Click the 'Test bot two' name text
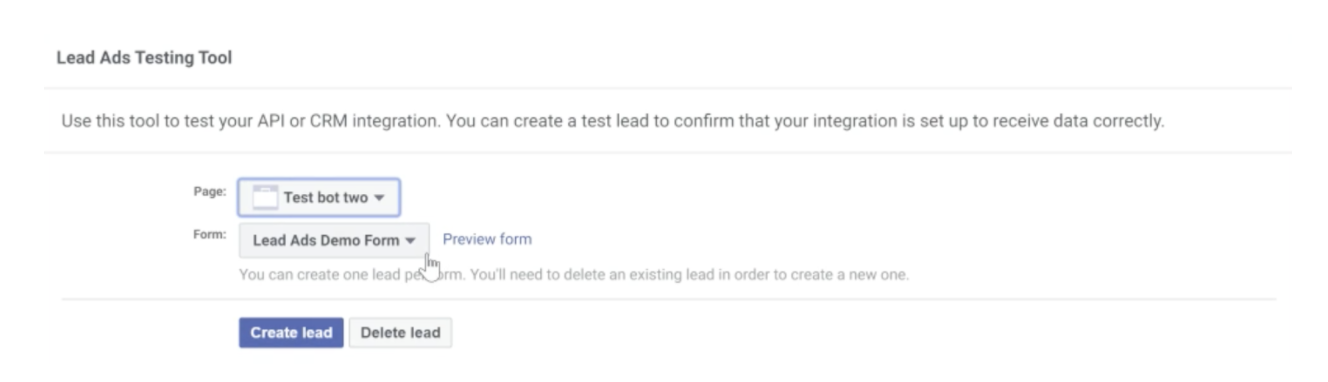The image size is (1328, 382). (326, 198)
